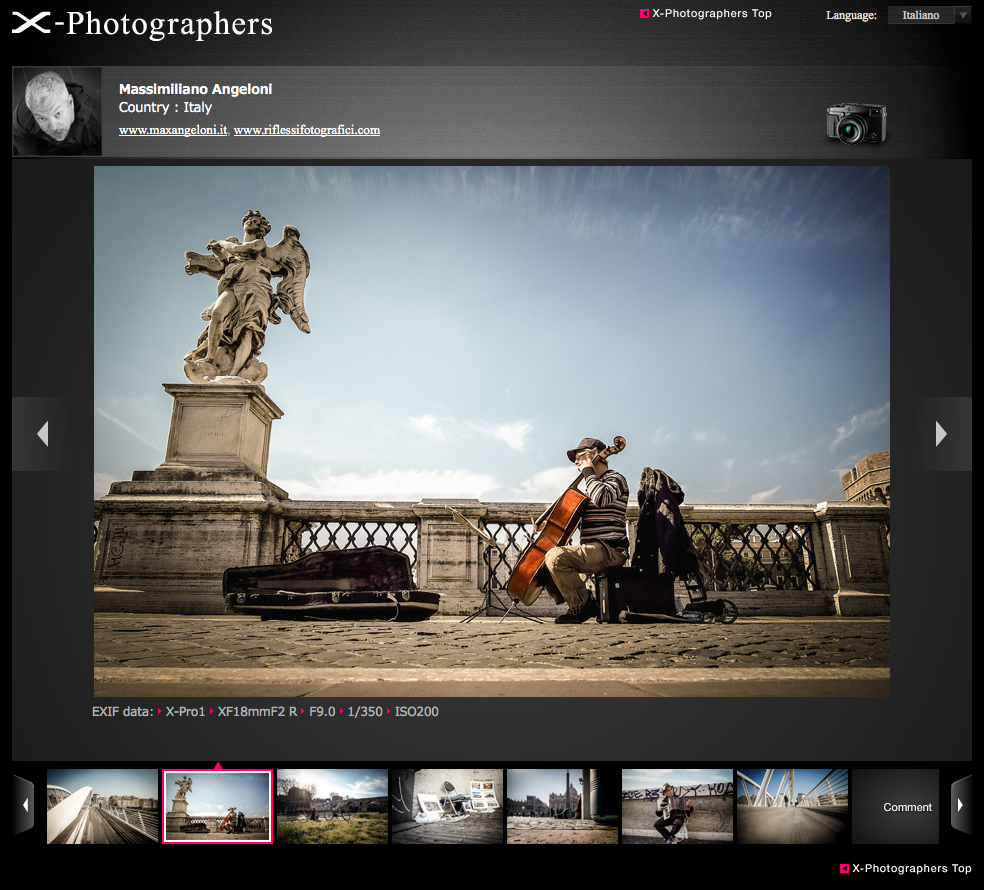Image resolution: width=984 pixels, height=890 pixels.
Task: Select the angel statue cellist thumbnail
Action: [218, 806]
